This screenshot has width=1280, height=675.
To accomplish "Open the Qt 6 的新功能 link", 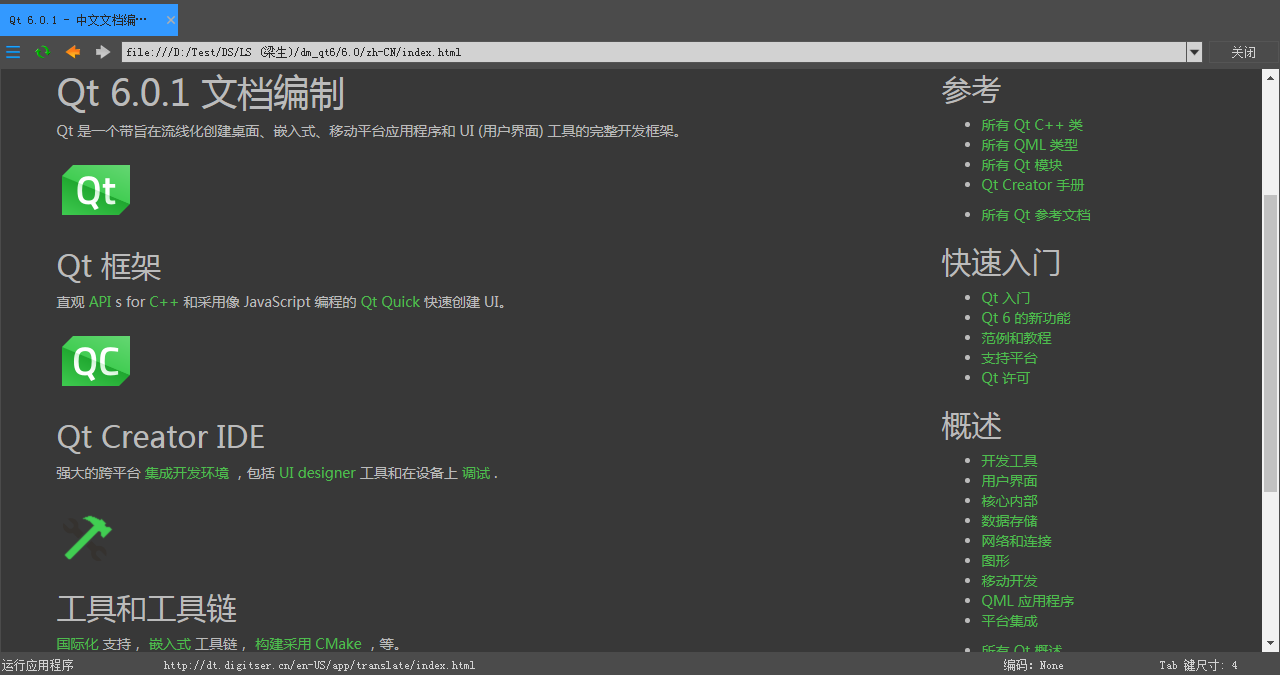I will point(1026,318).
